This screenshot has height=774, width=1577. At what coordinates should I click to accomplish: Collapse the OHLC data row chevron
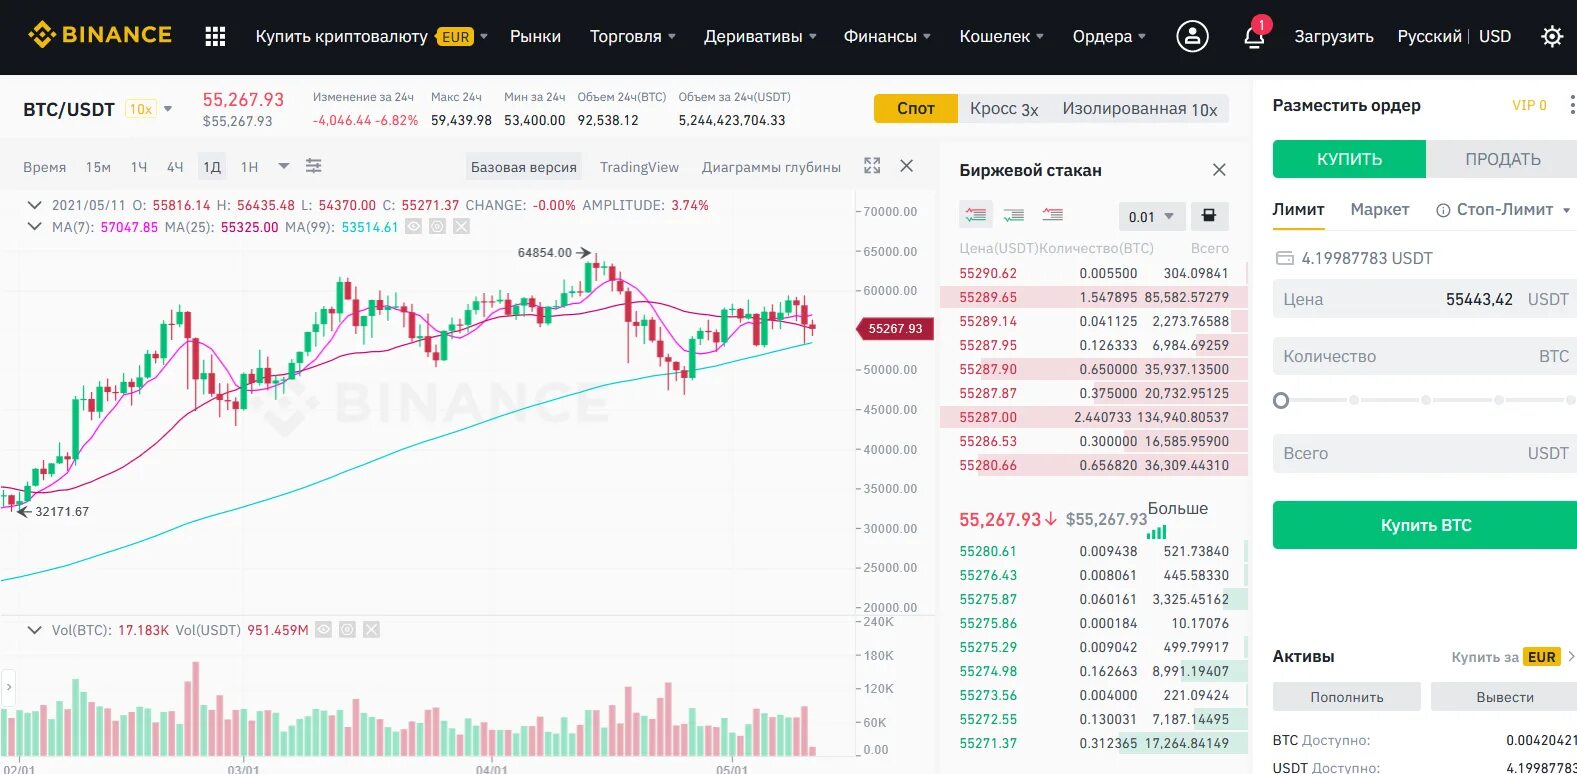[x=34, y=205]
